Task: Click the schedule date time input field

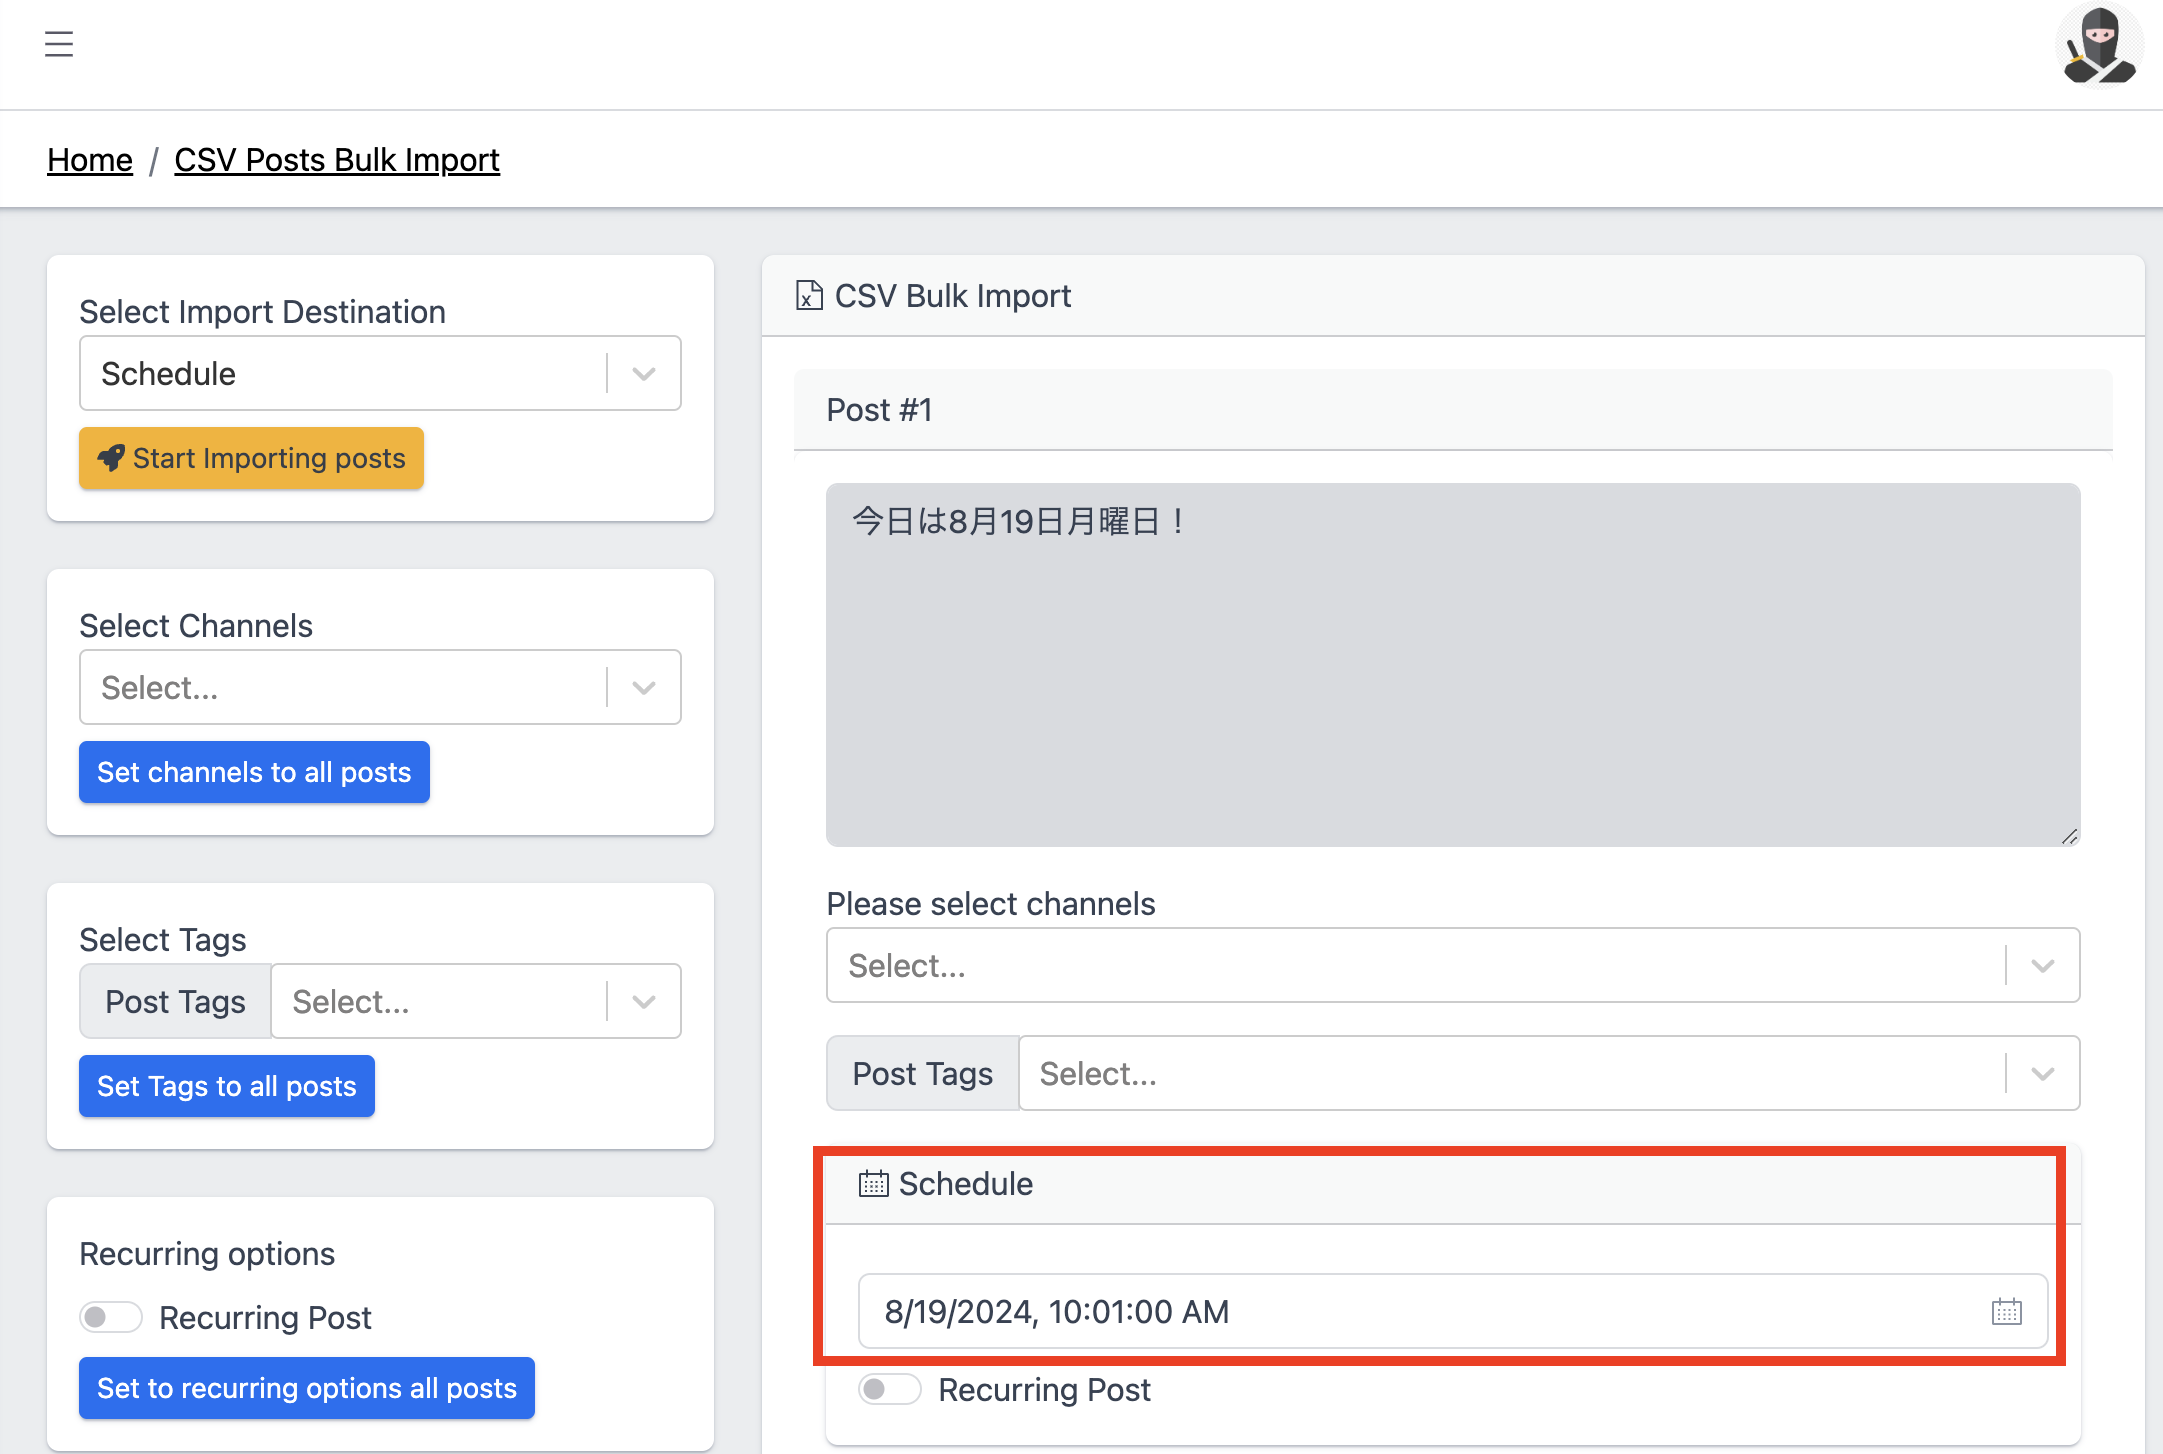Action: (1453, 1311)
